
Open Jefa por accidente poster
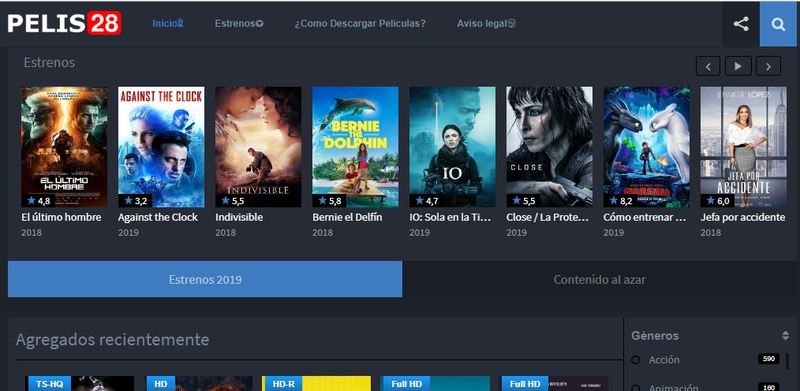[743, 146]
